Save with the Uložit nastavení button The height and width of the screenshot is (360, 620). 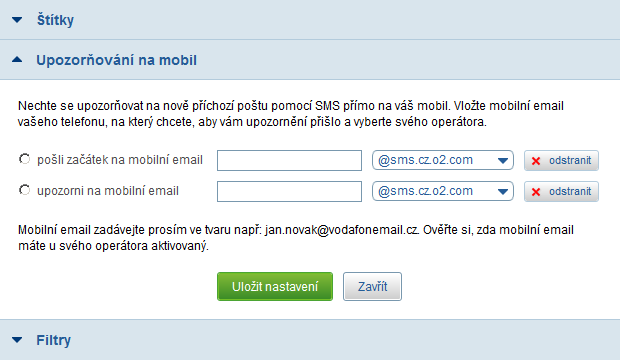(275, 286)
